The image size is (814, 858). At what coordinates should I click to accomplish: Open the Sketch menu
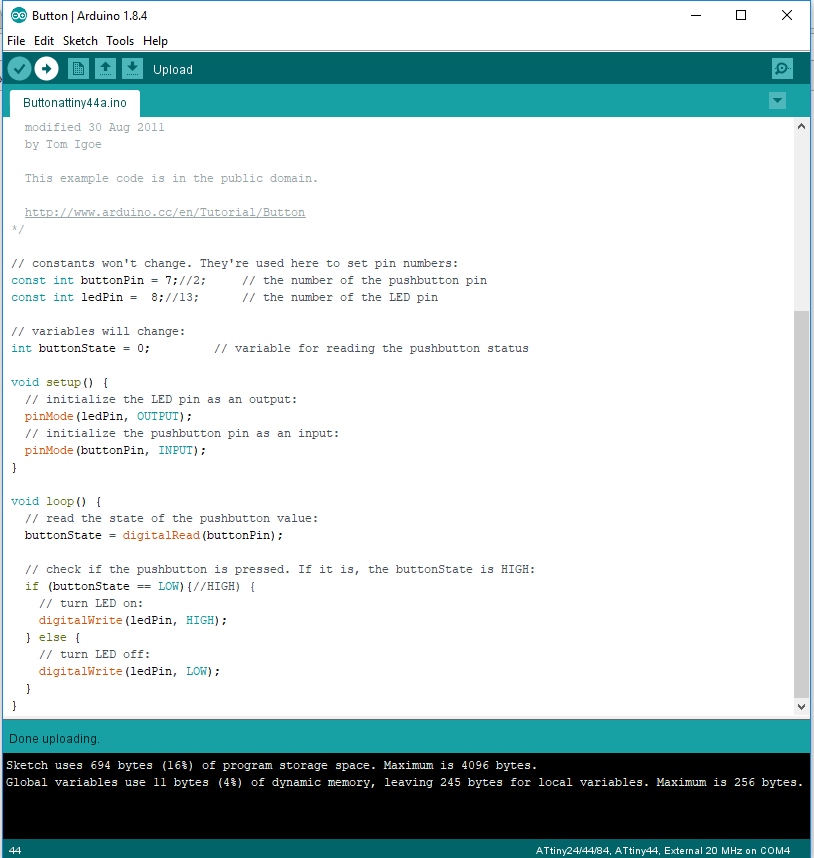80,41
